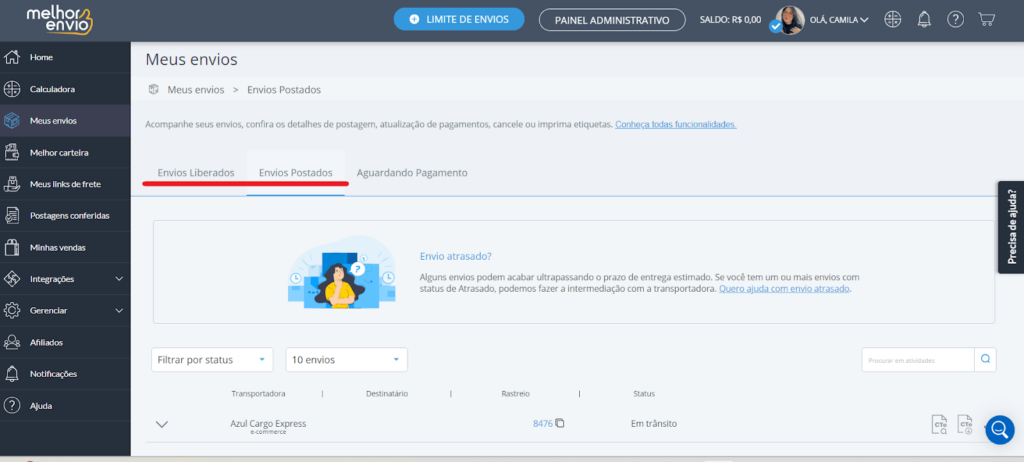Open Home from the sidebar
Viewport: 1024px width, 462px height.
click(x=65, y=58)
